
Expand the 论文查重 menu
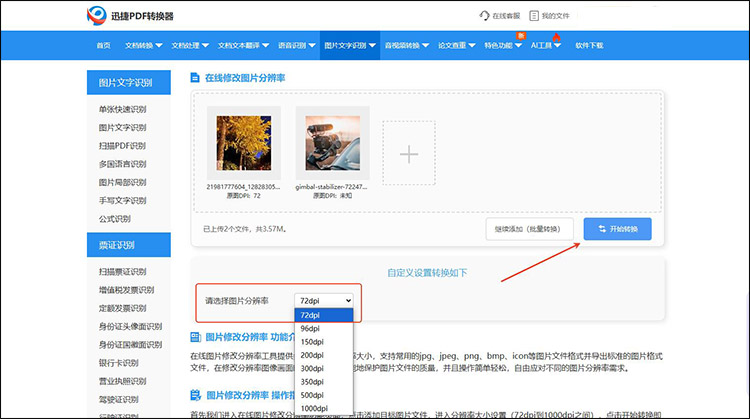point(457,45)
